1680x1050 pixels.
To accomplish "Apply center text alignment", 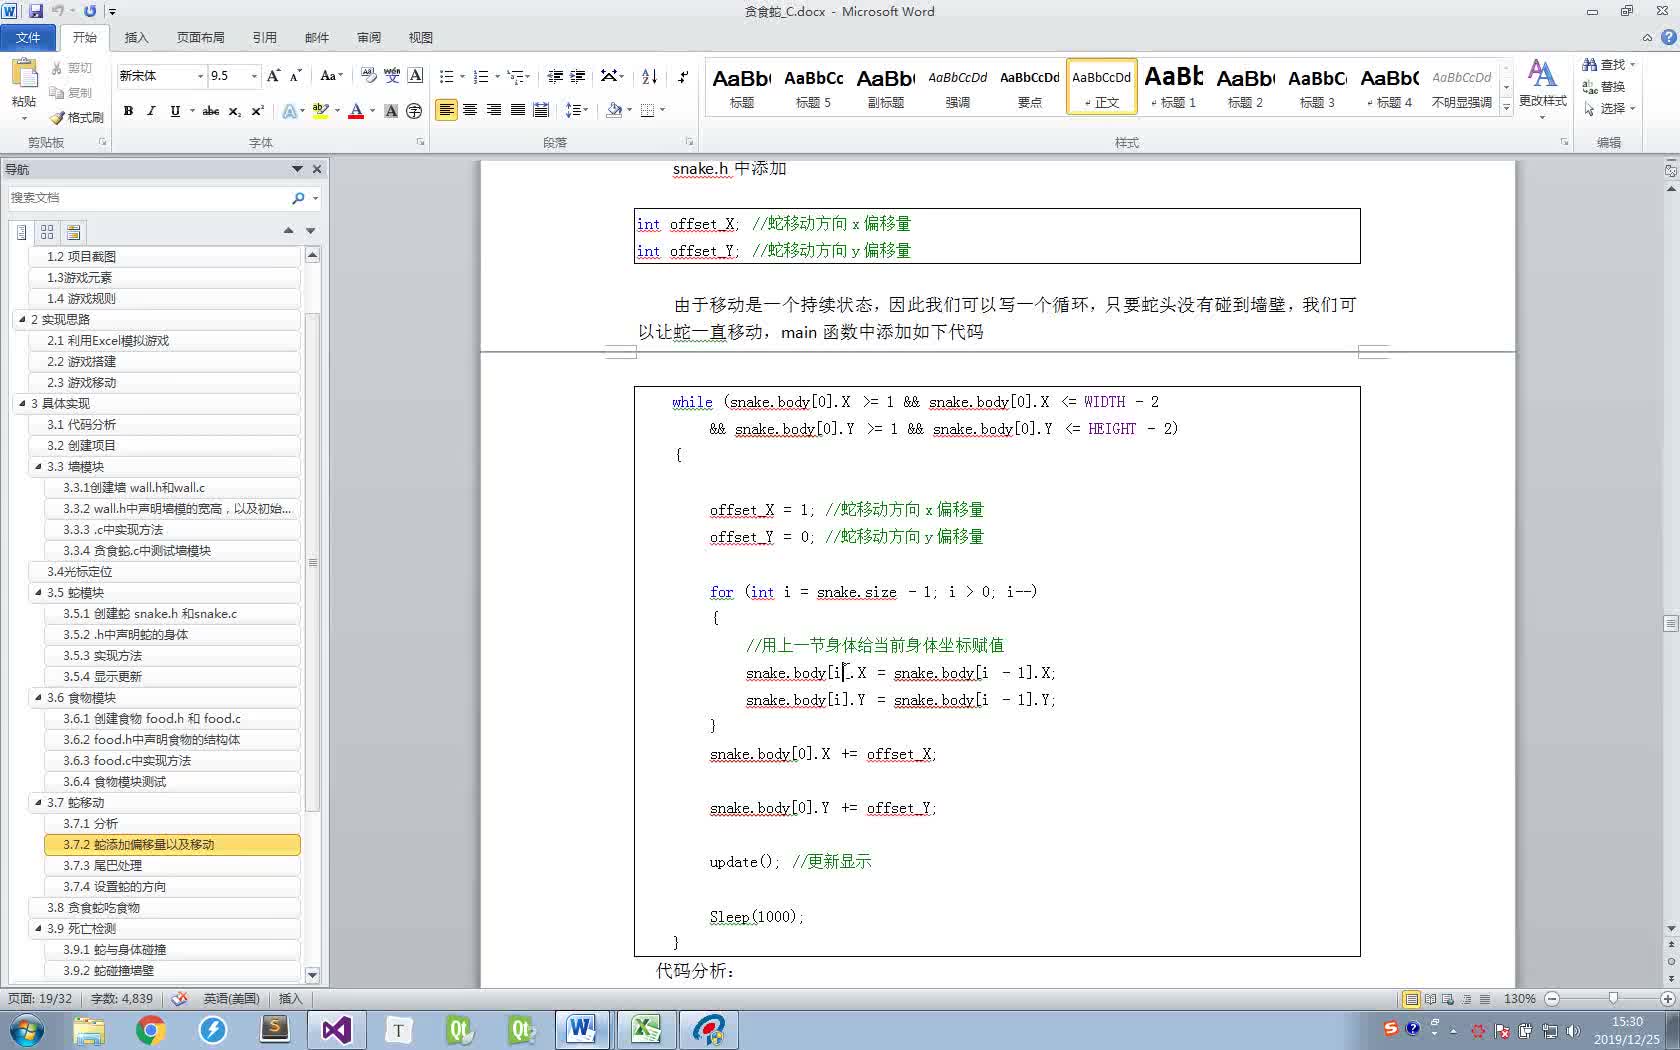I will click(x=470, y=110).
